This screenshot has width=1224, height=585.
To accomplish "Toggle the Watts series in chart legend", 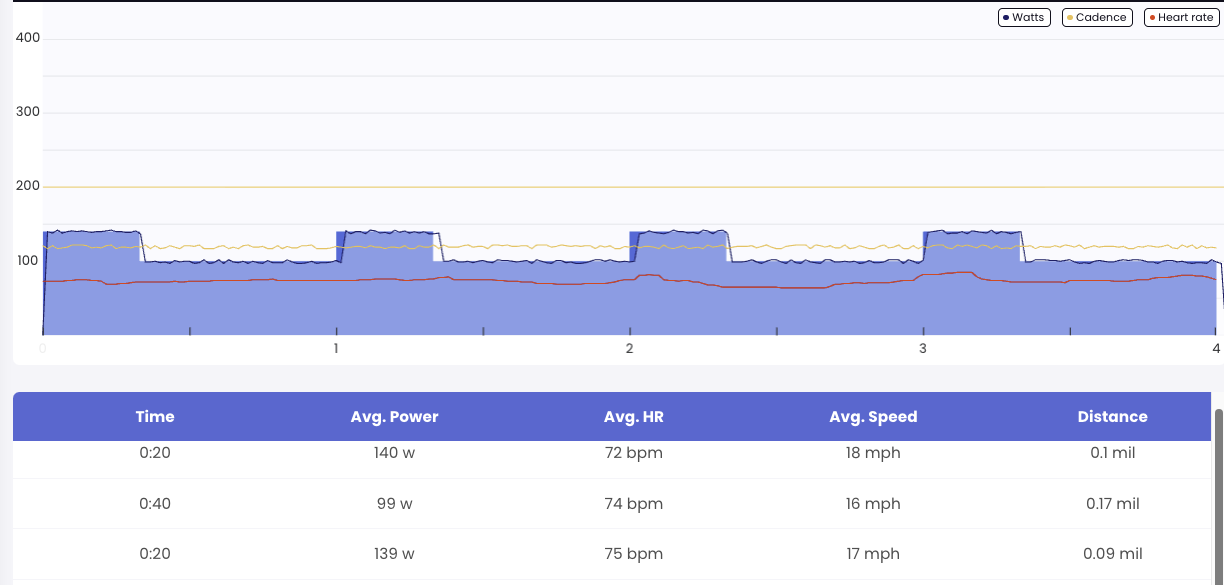I will (x=1024, y=17).
